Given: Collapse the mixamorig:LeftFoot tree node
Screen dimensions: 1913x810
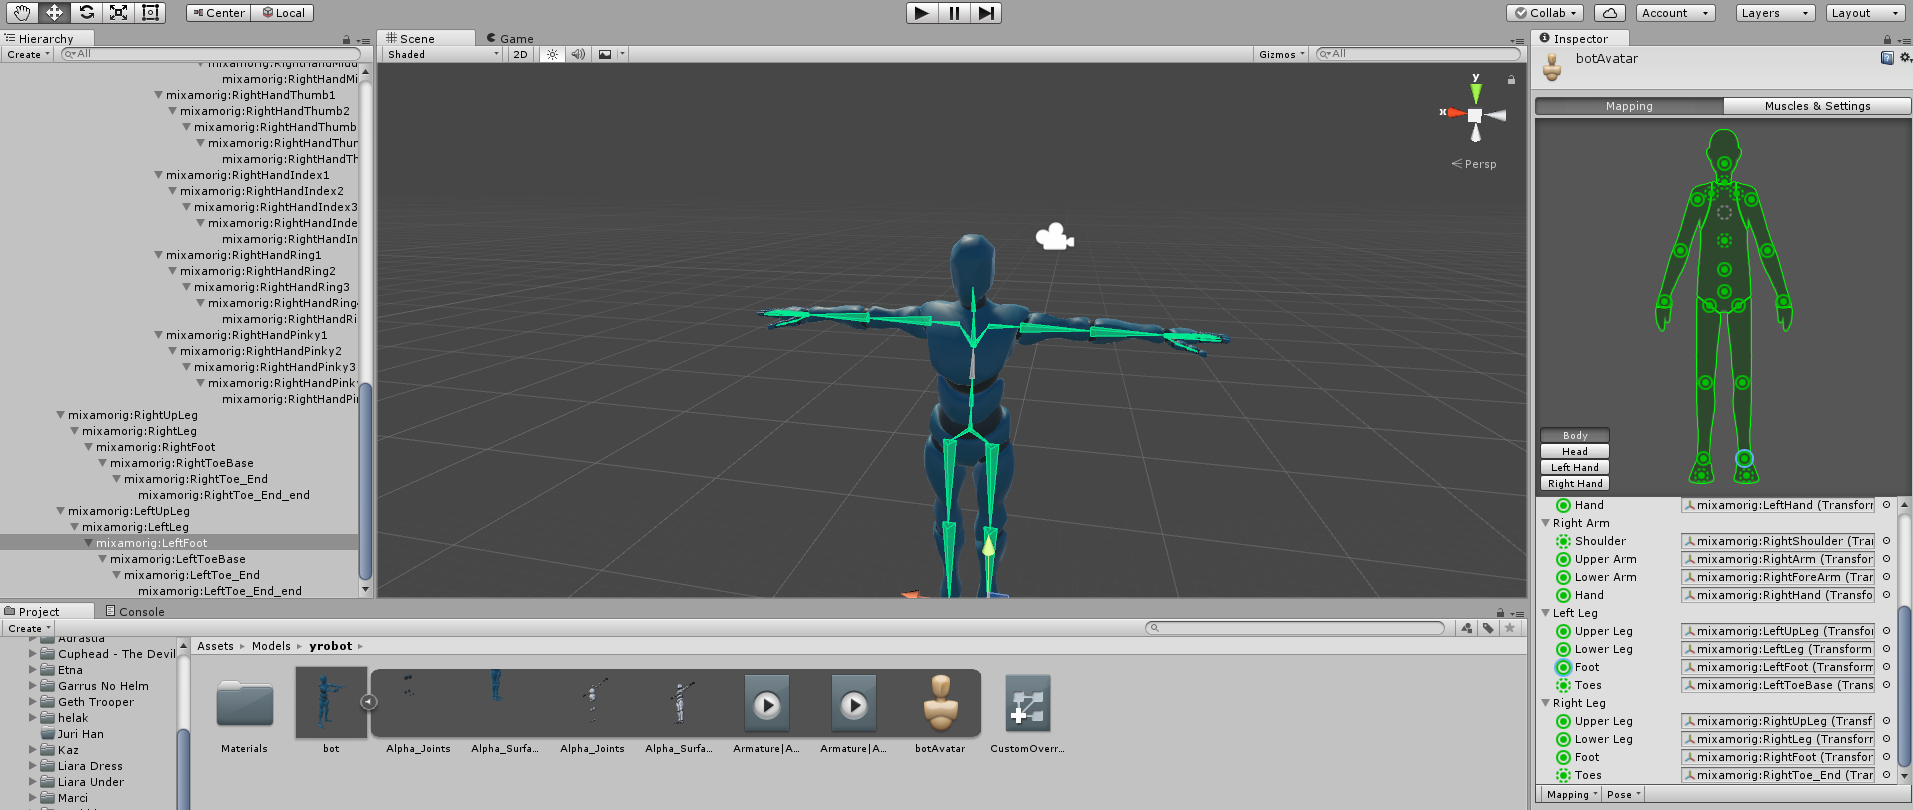Looking at the screenshot, I should coord(88,543).
